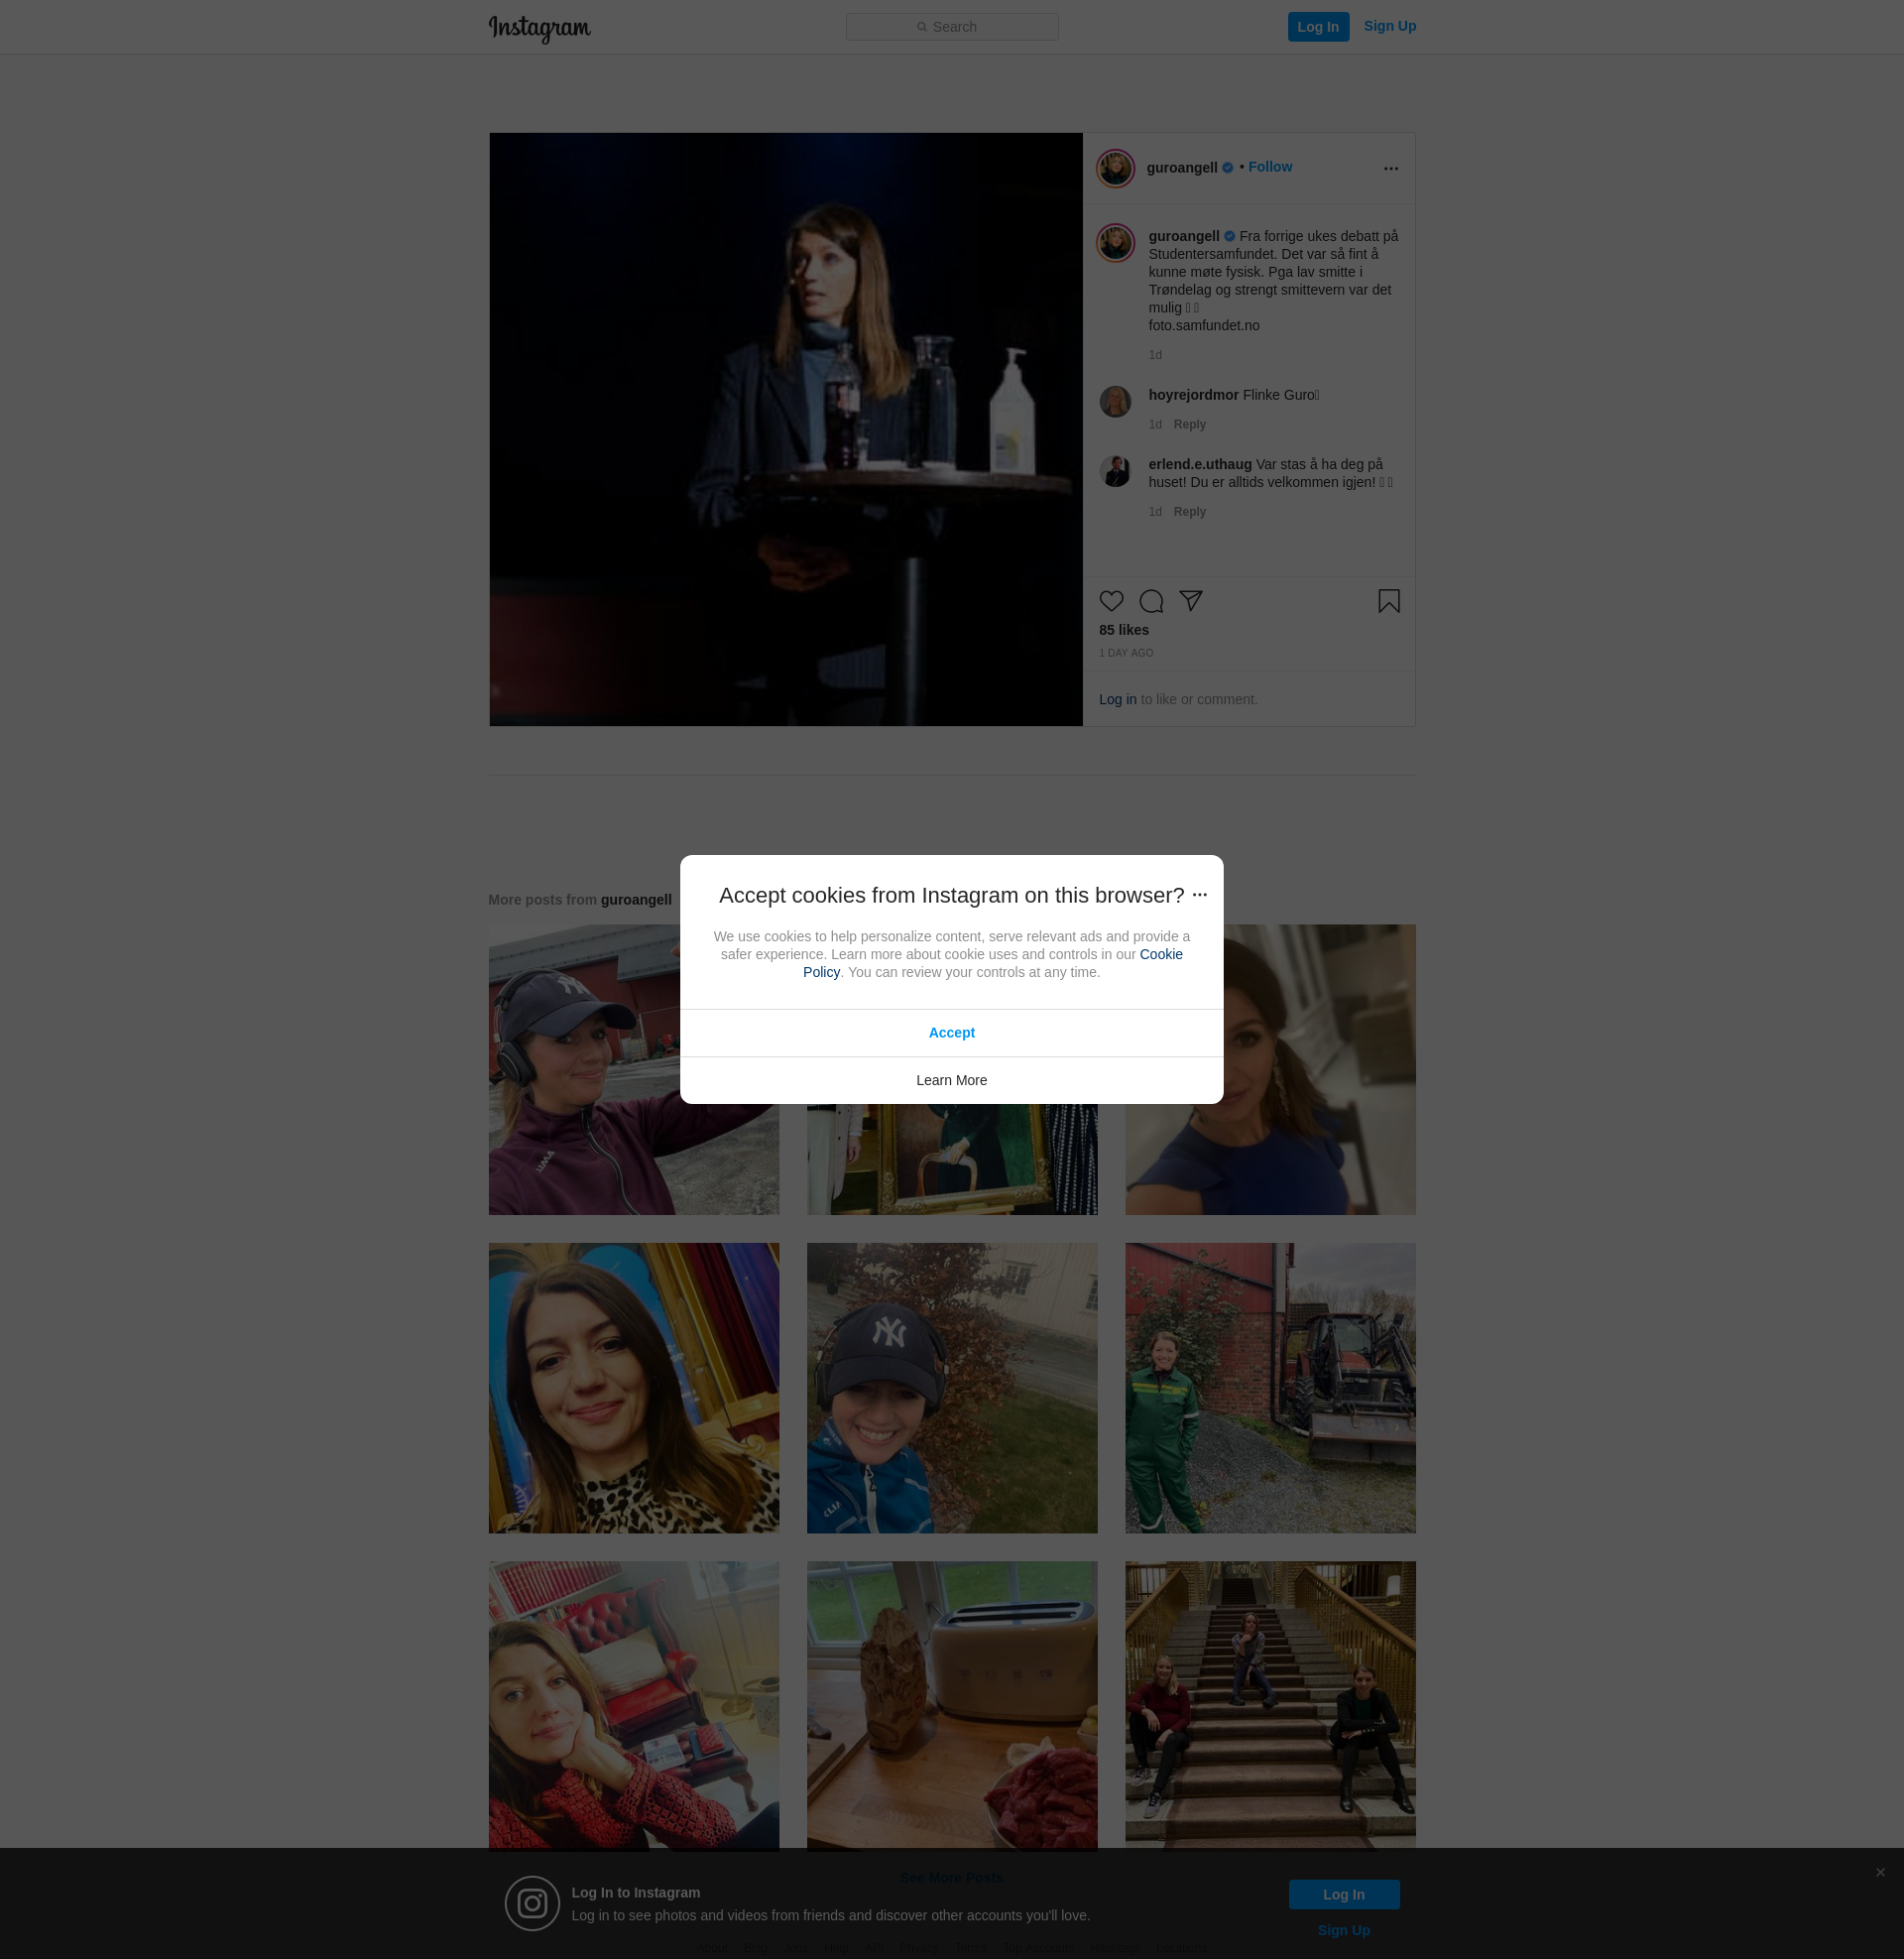Image resolution: width=1904 pixels, height=1959 pixels.
Task: Accept cookies in the dialog
Action: point(951,1033)
